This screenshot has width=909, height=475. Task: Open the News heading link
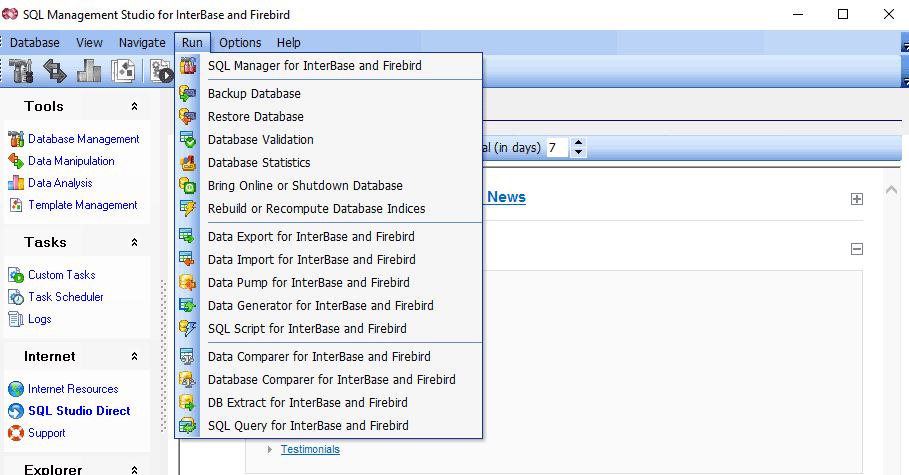[506, 197]
